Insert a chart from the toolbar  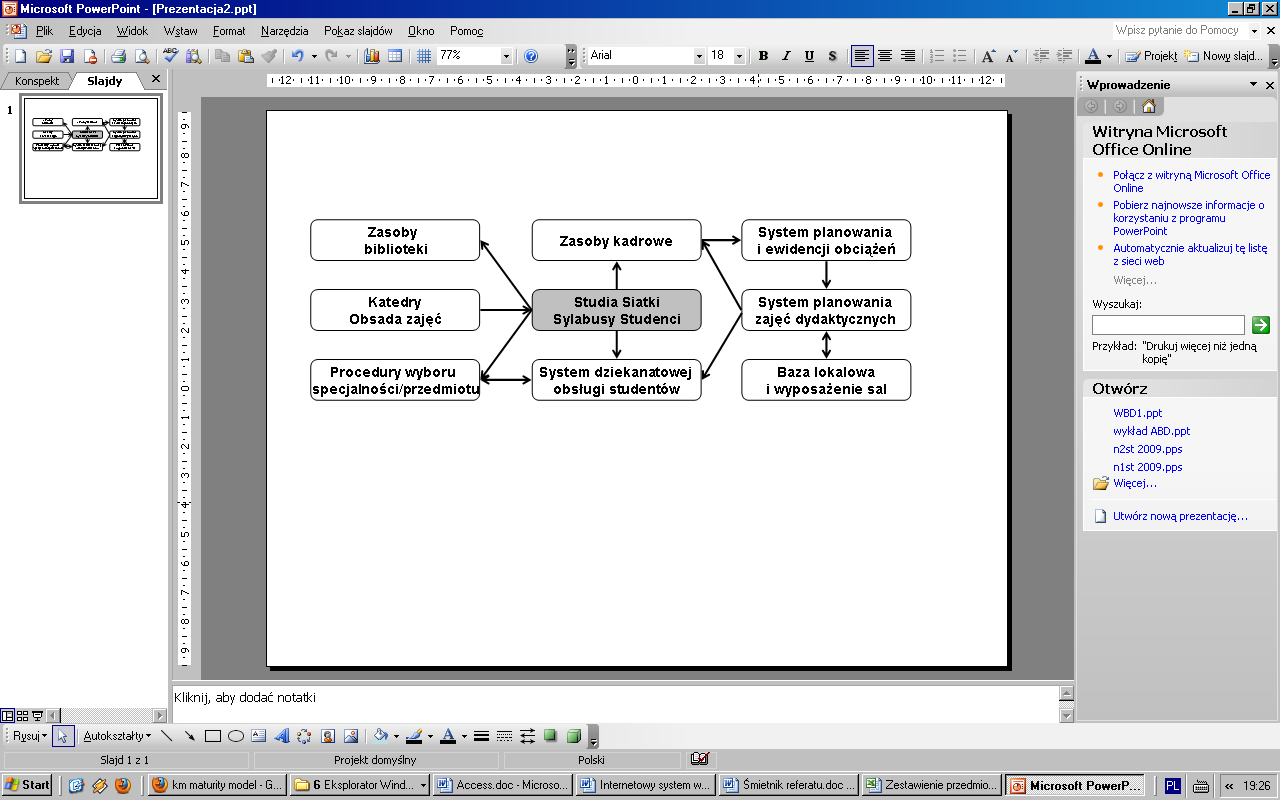[372, 56]
